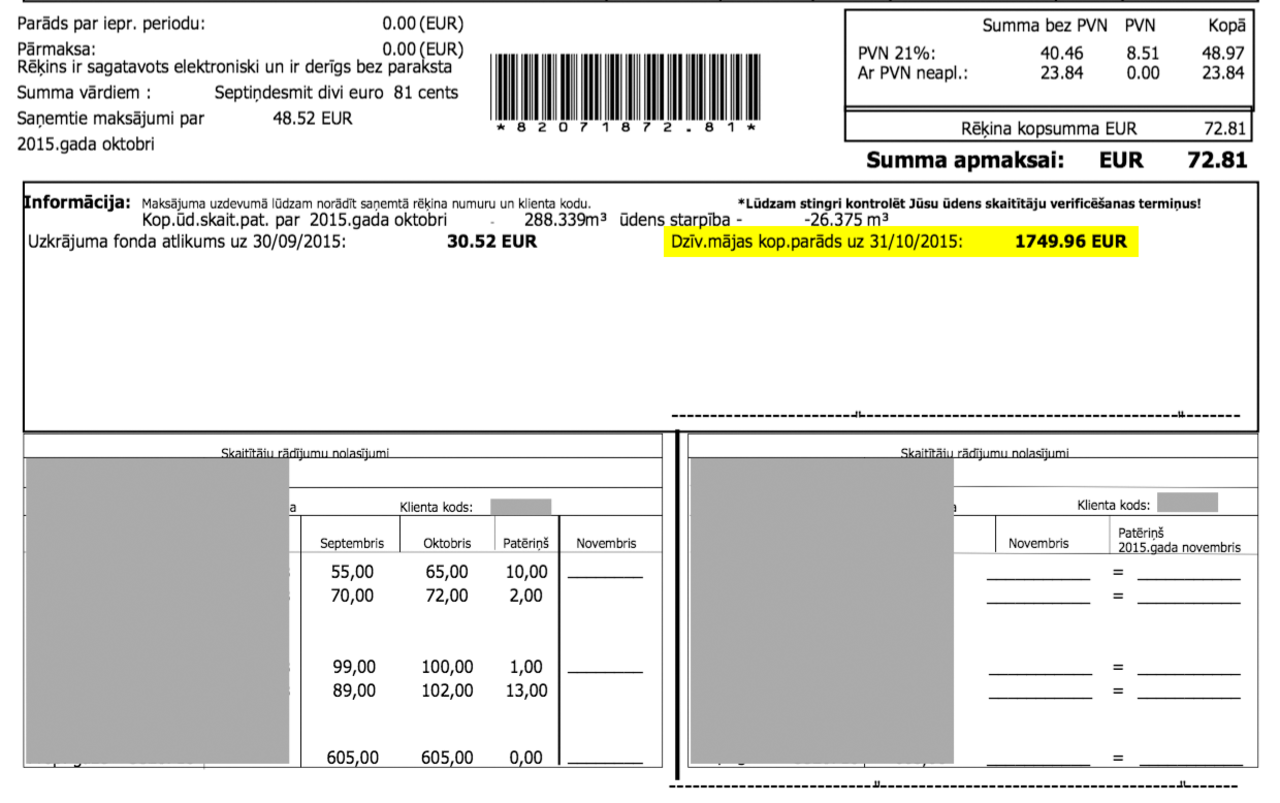Screen dimensions: 1280x803
Task: Select the barcode number *82071872.81*
Action: pyautogui.click(x=625, y=128)
